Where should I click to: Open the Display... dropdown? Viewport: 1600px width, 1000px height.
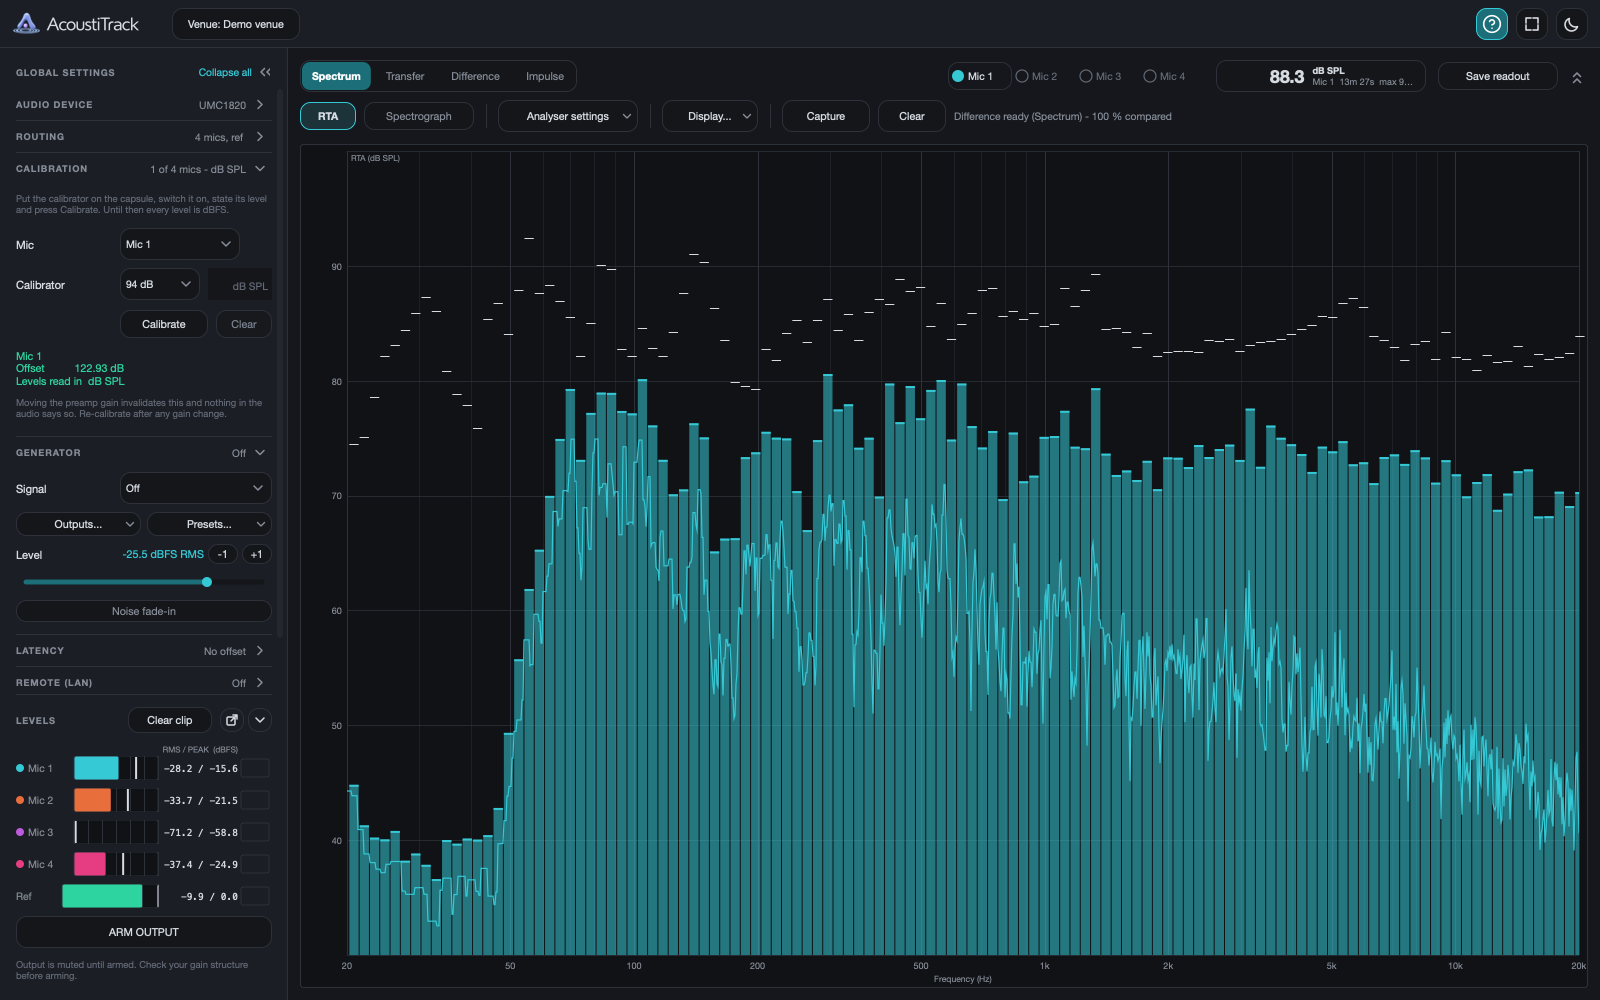(x=710, y=116)
